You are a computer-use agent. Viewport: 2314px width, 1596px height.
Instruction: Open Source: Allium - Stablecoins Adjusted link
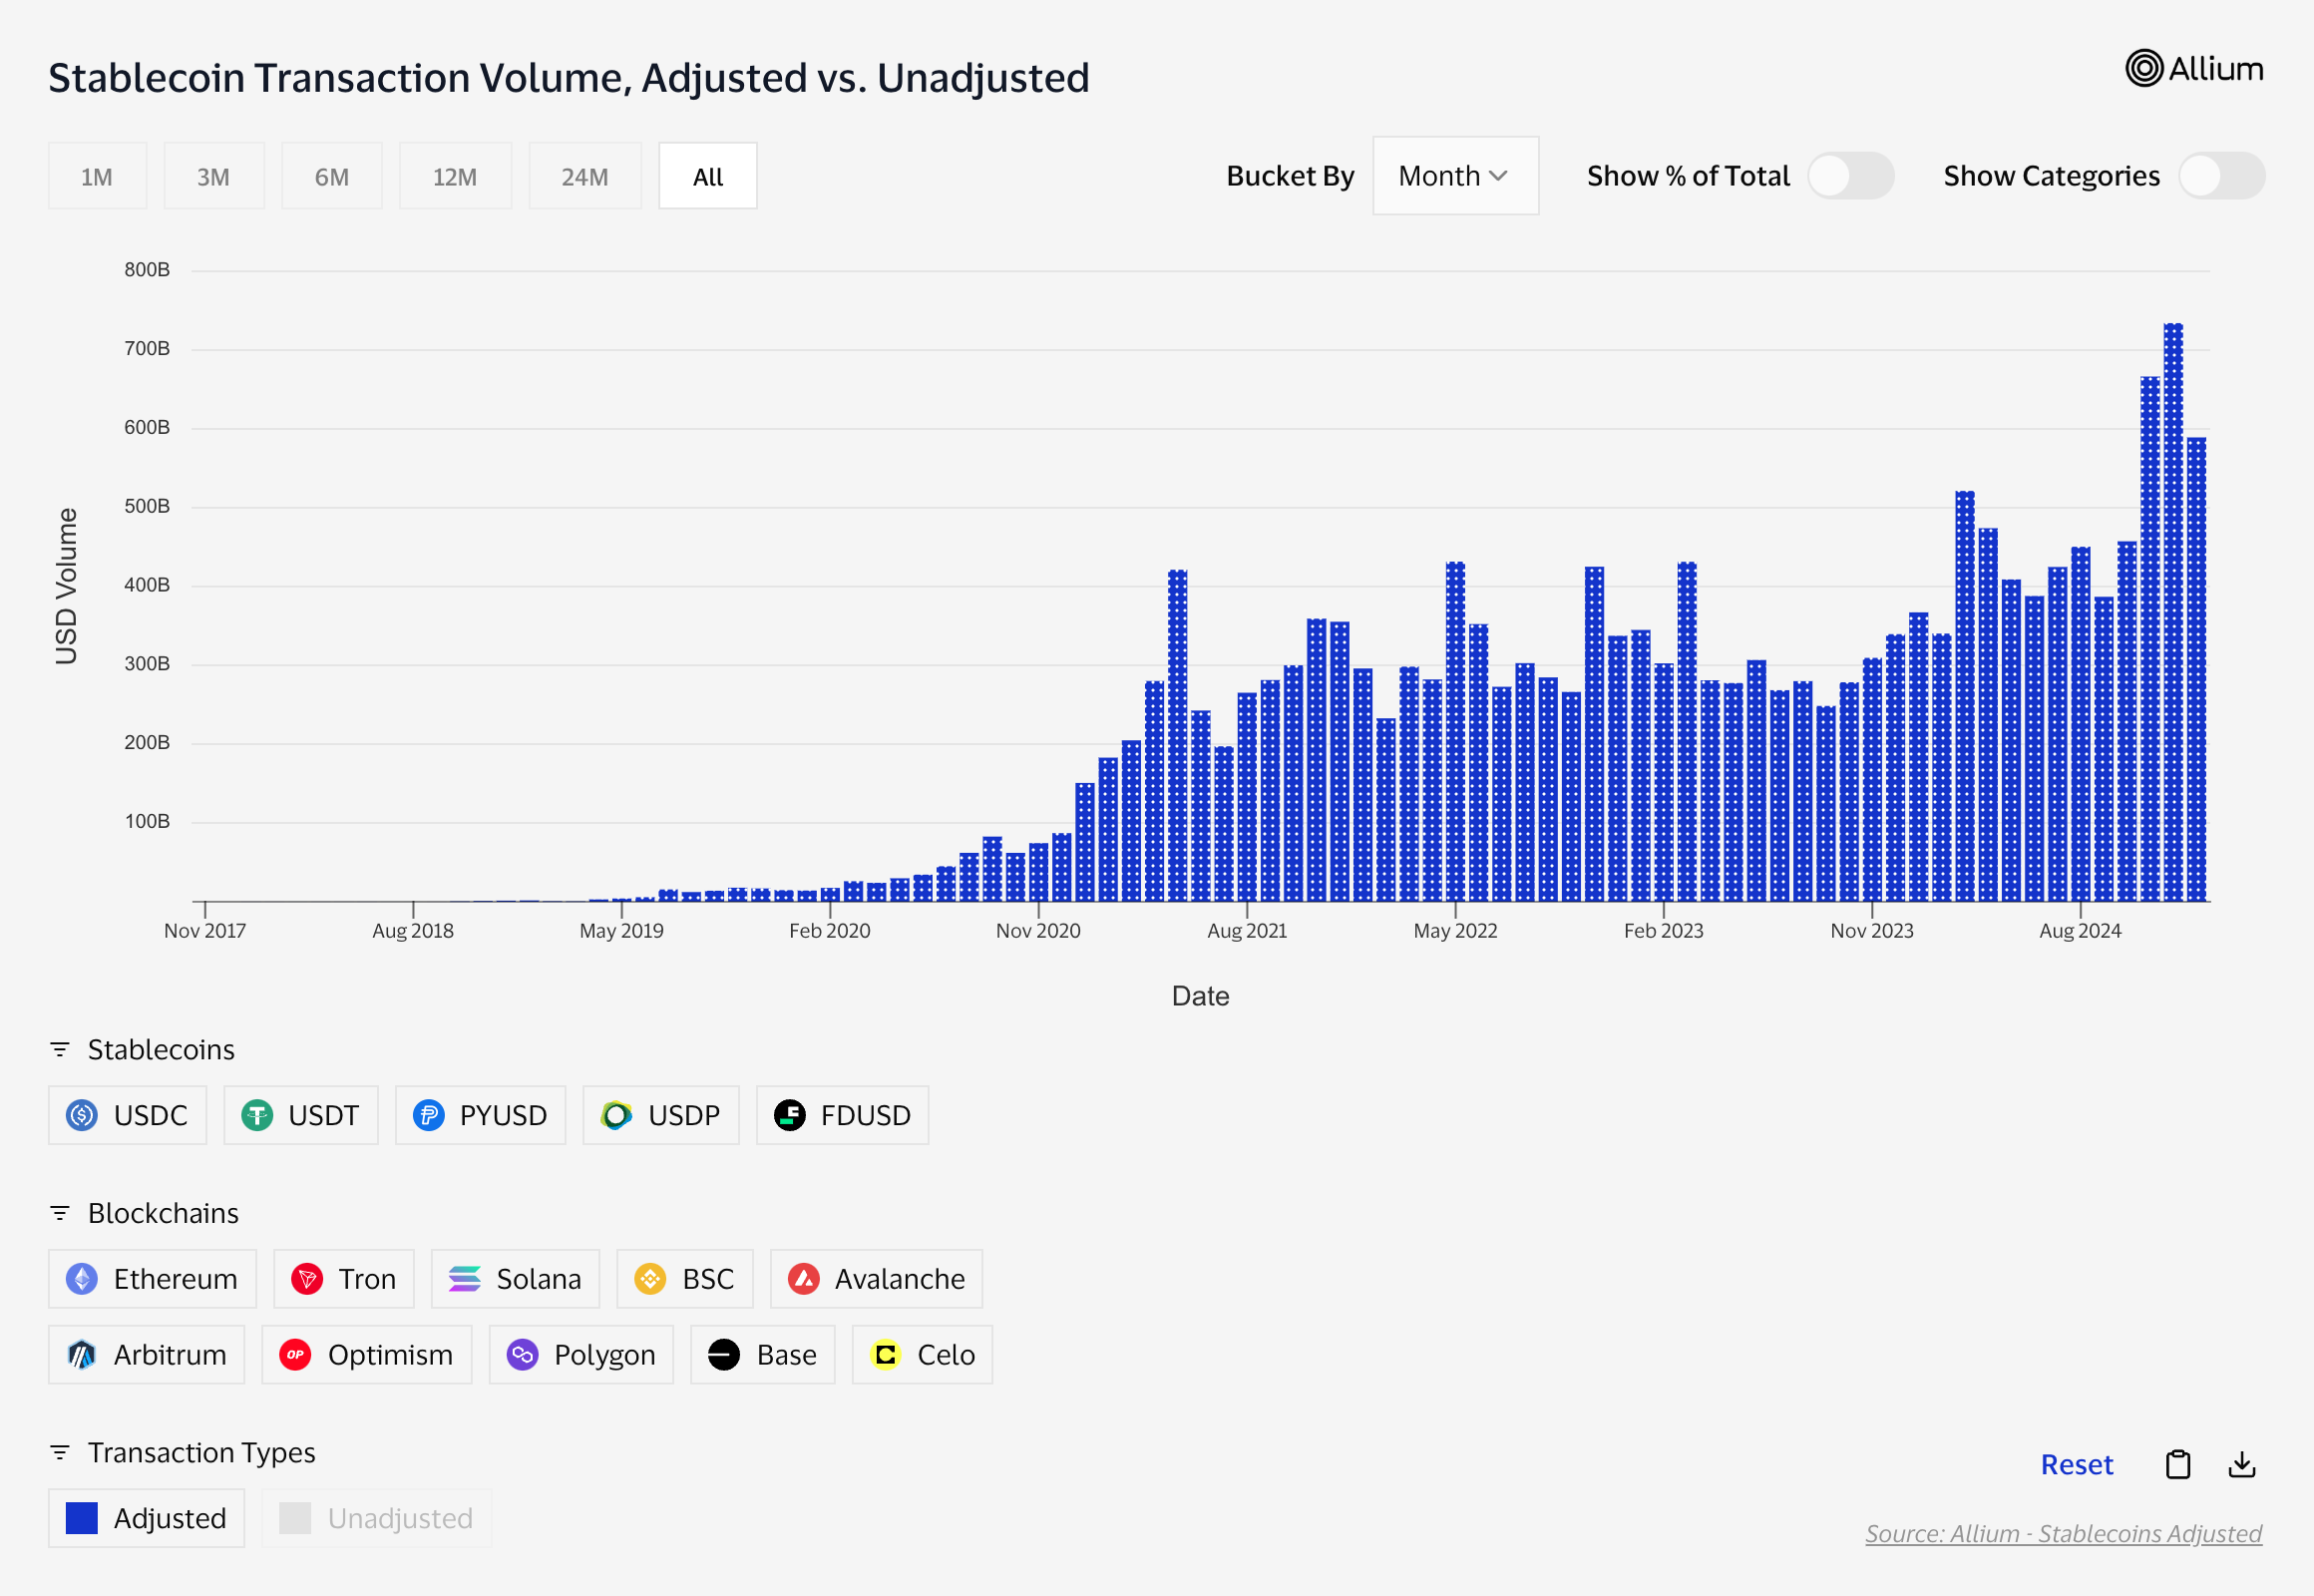tap(2063, 1533)
